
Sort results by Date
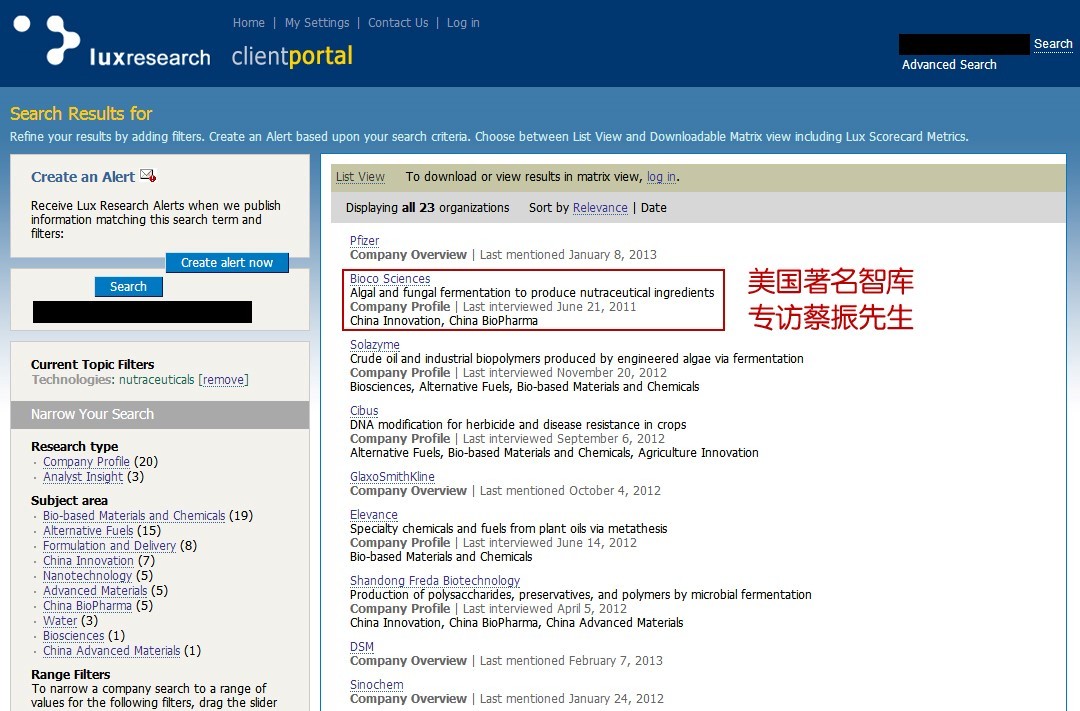pos(656,207)
